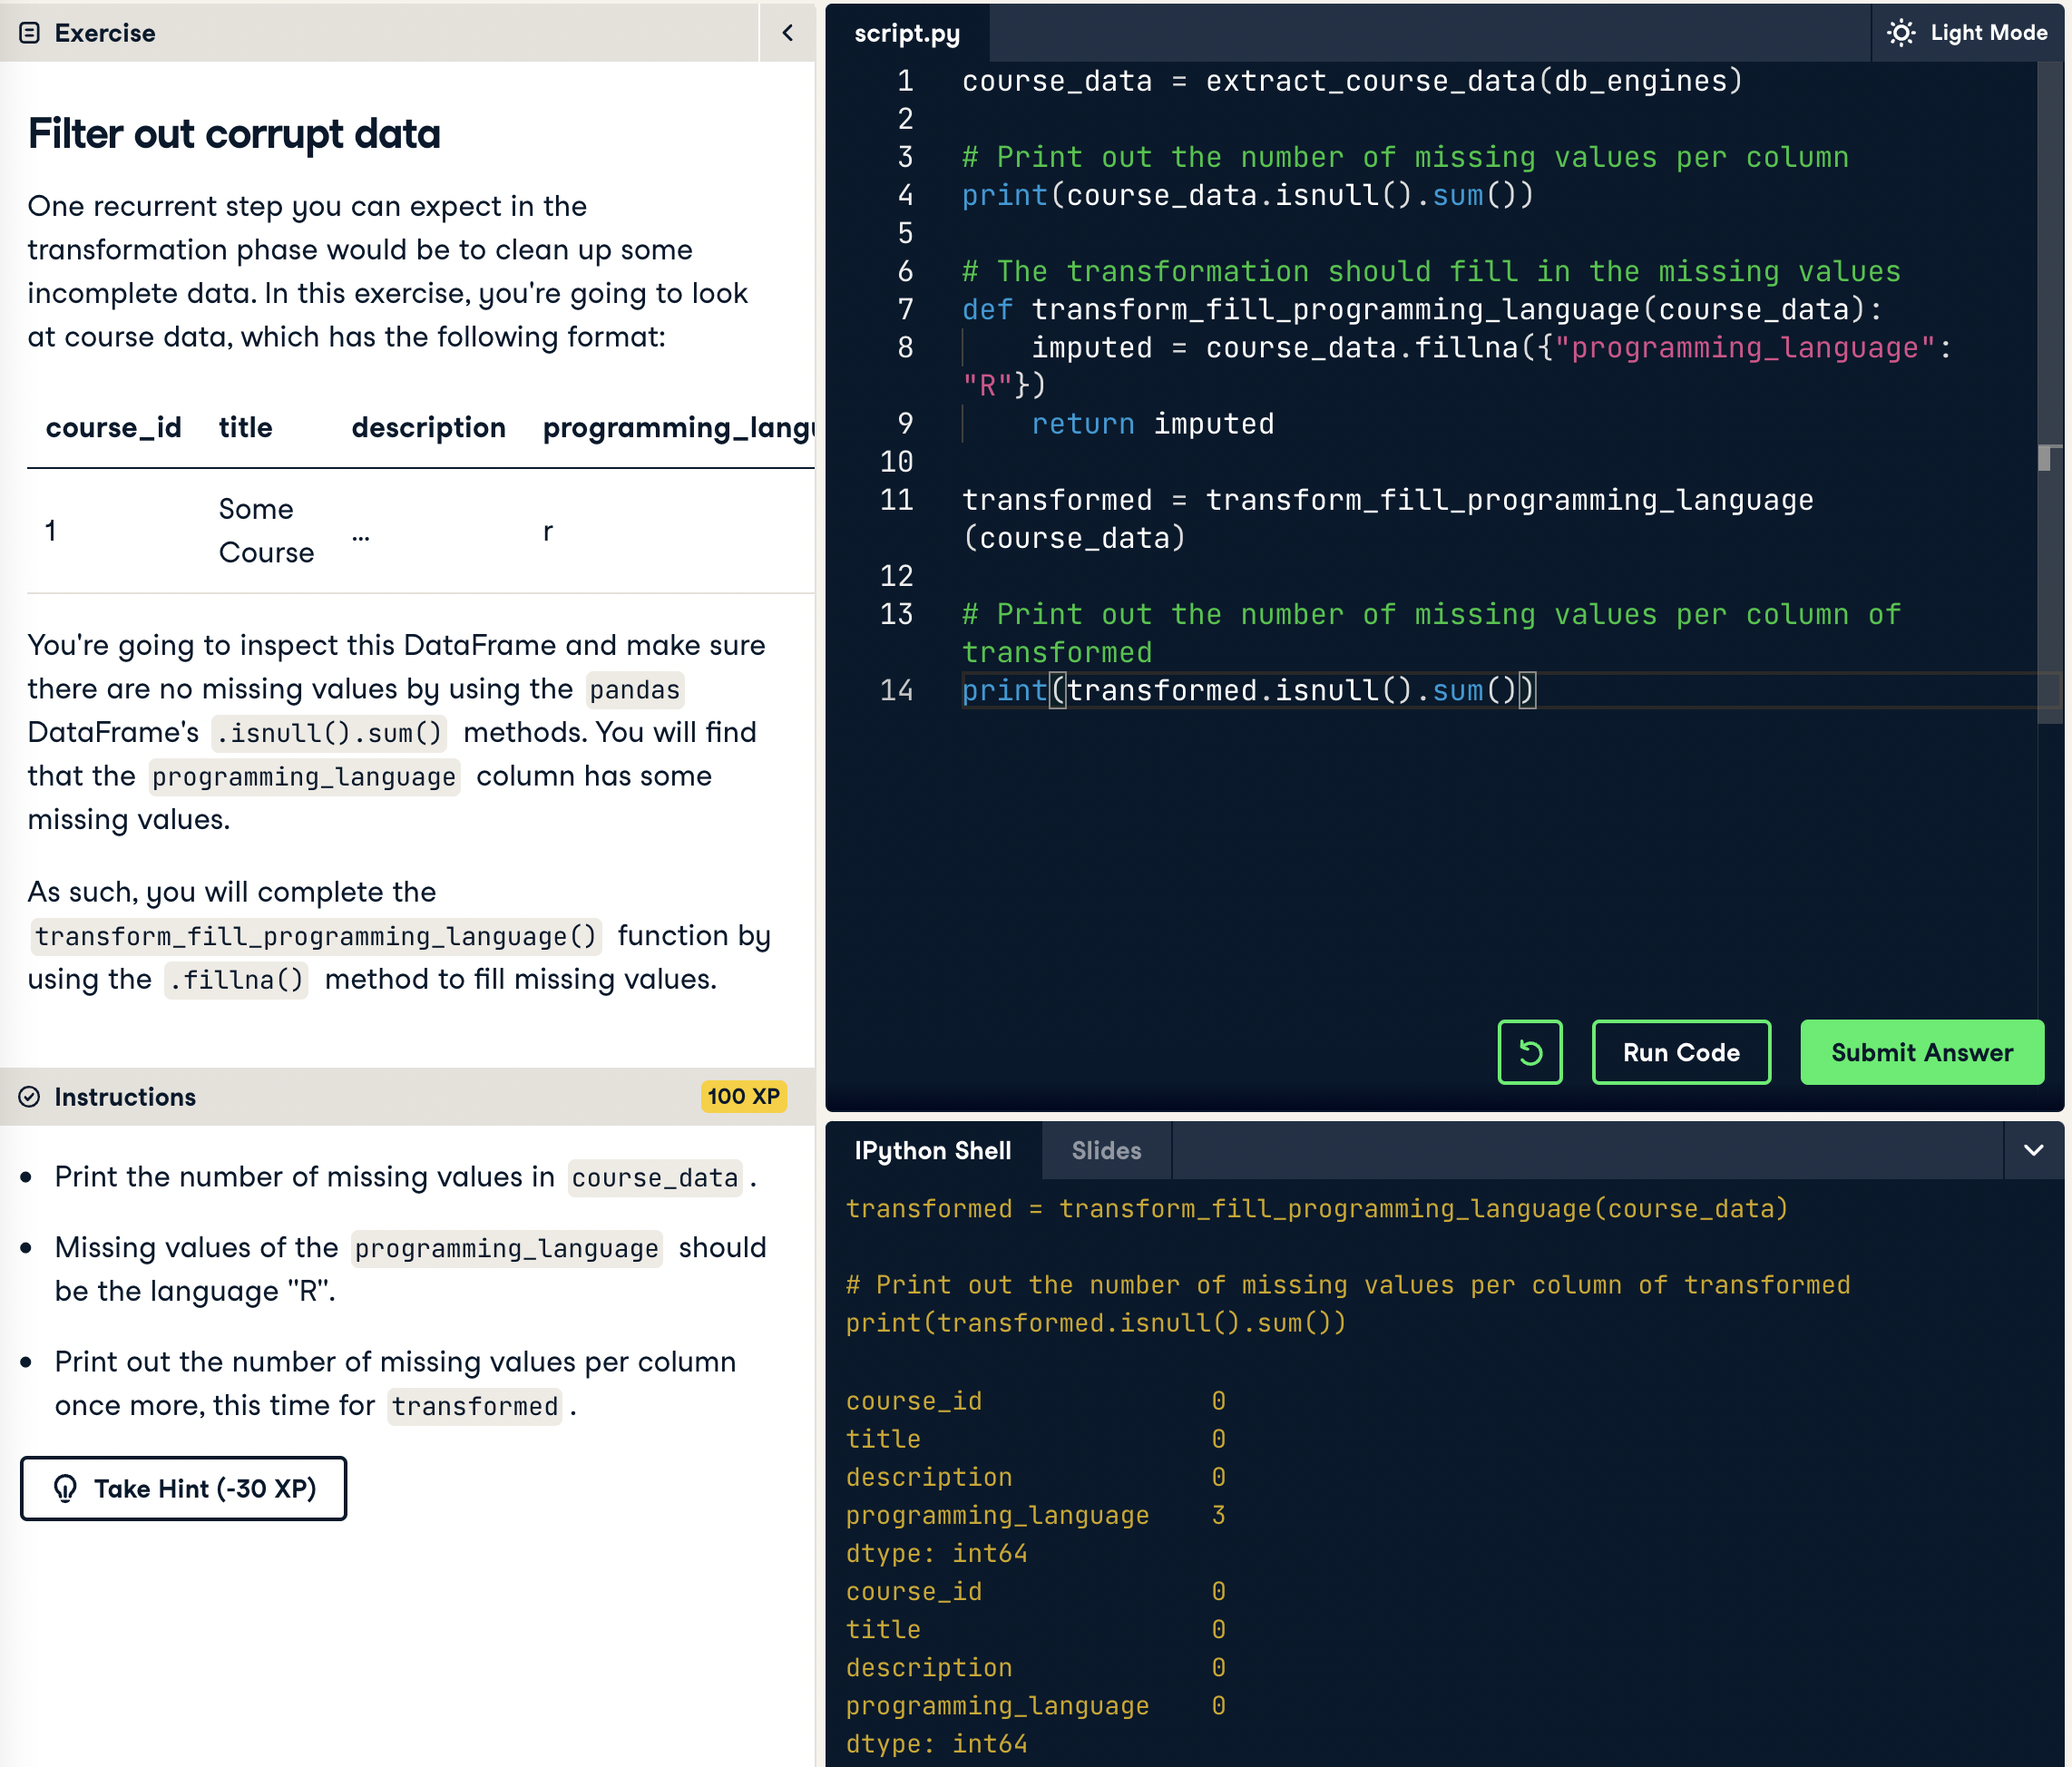Click the Instructions checkmark circle icon
Screen dimensions: 2072x1767
coord(30,1097)
